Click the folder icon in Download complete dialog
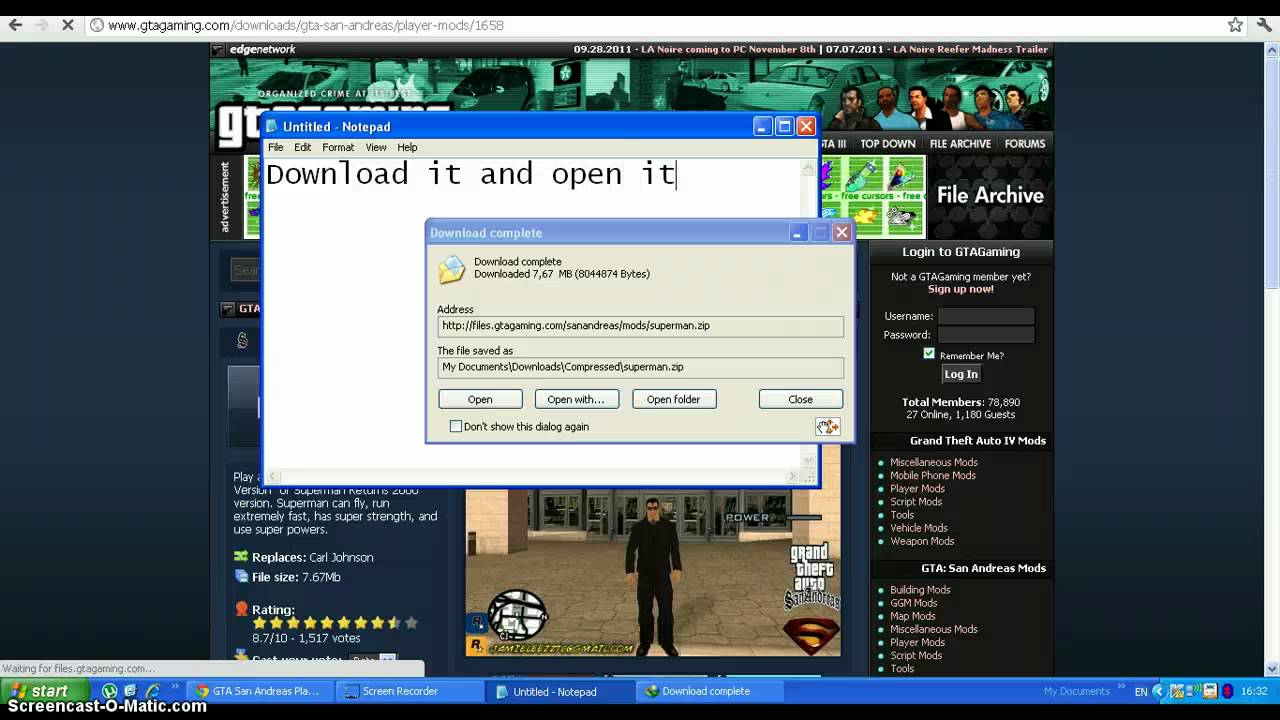The image size is (1280, 720). [452, 269]
